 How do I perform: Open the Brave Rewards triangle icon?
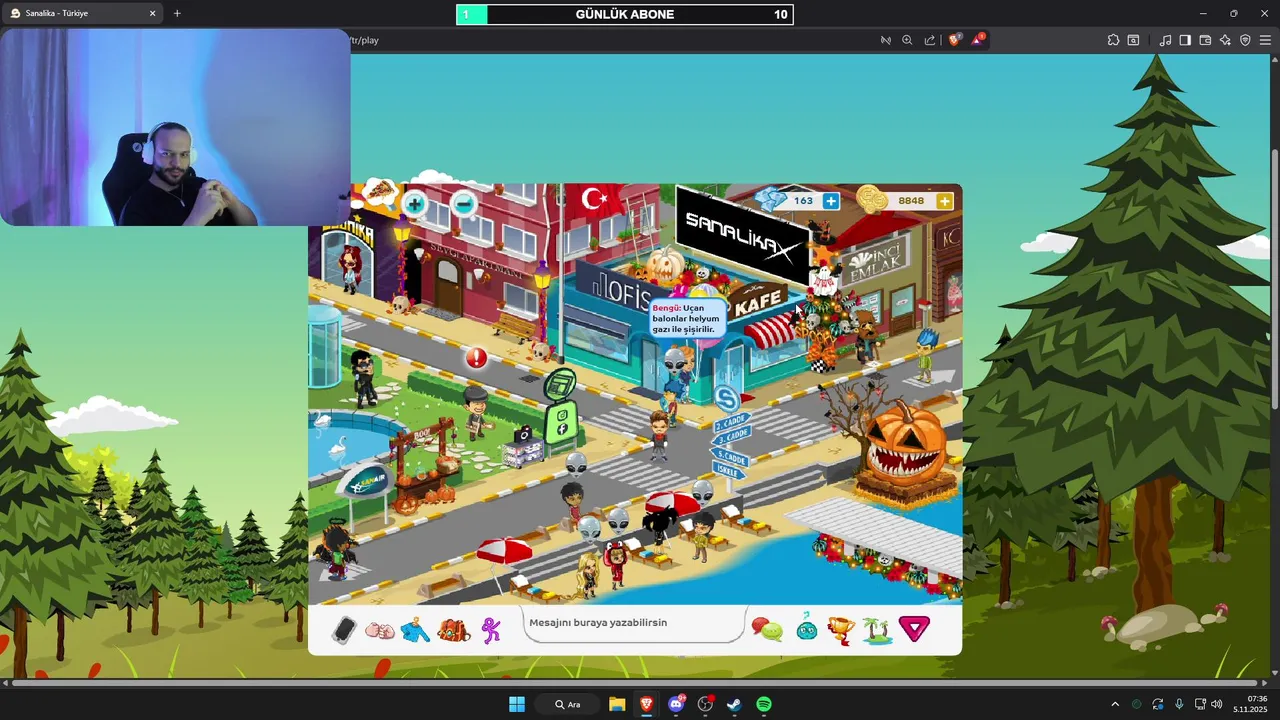pos(978,40)
